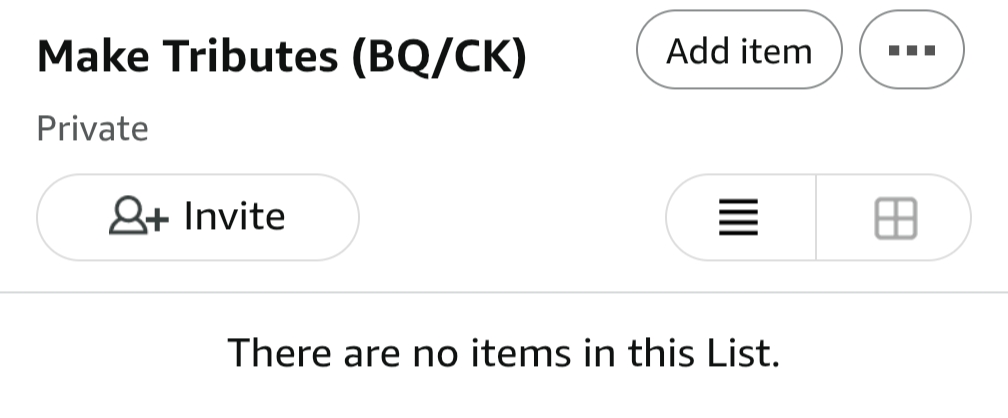Click the oval button with three dots
This screenshot has height=418, width=1008.
point(911,50)
